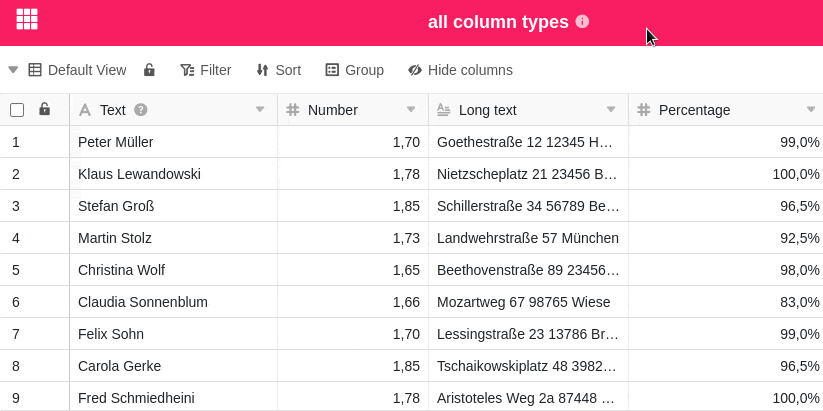Viewport: 823px width, 411px height.
Task: Open the Text column dropdown arrow
Action: click(260, 110)
